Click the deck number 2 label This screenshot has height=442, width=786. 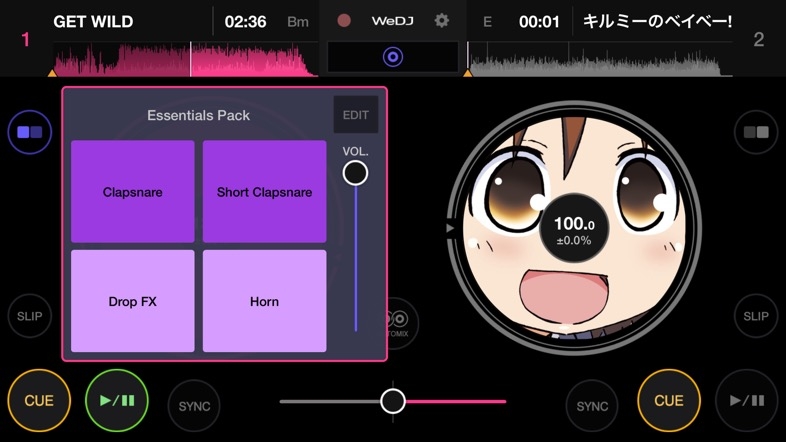[759, 40]
